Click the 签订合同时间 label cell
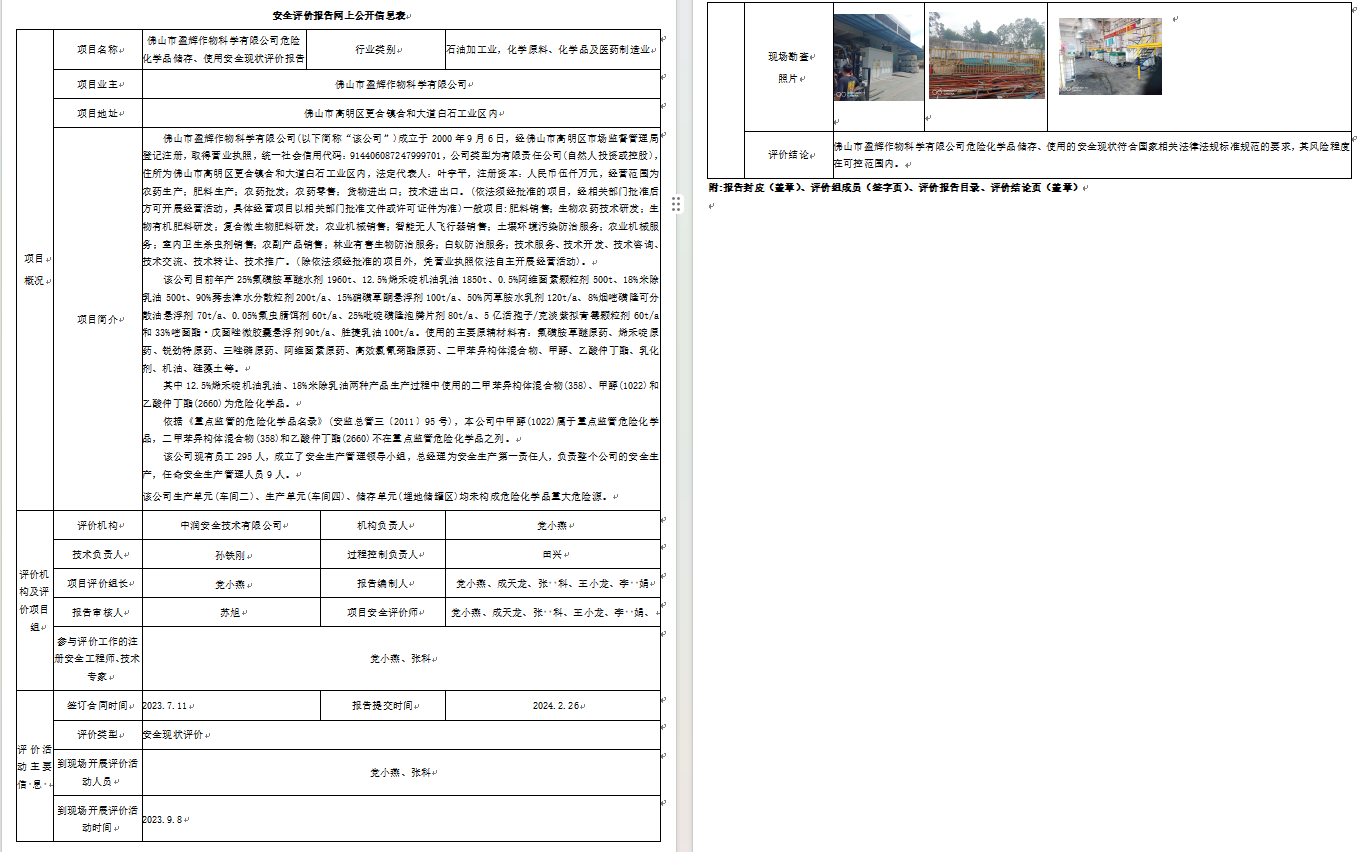Image resolution: width=1367 pixels, height=852 pixels. 96,705
